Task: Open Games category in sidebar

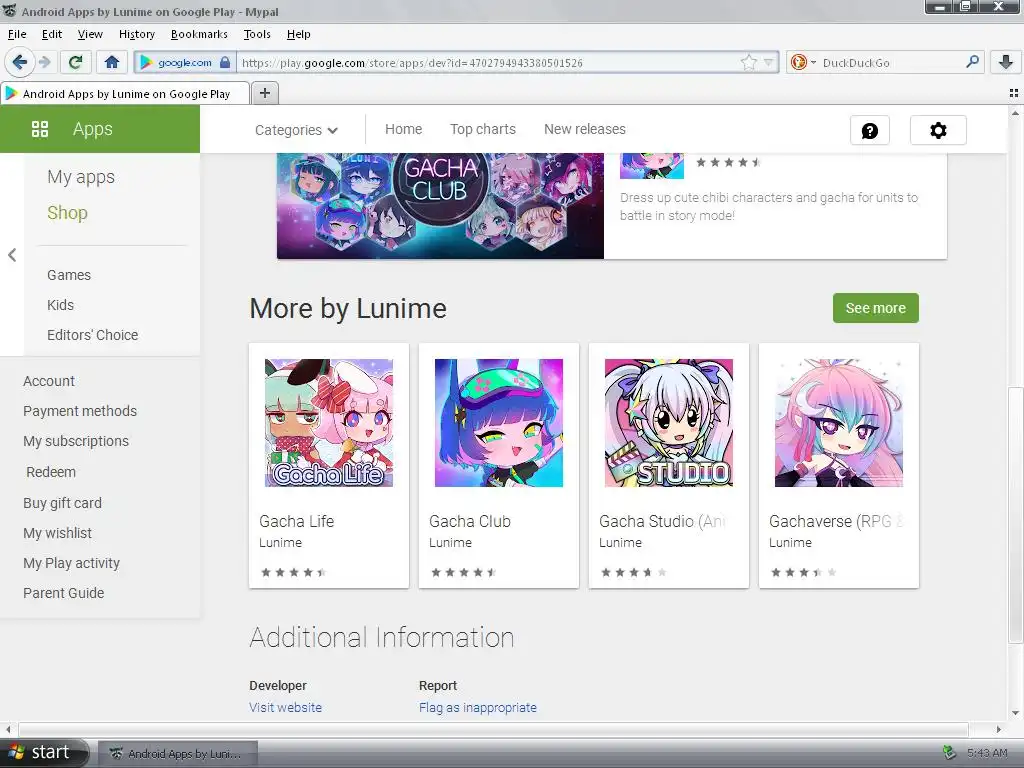Action: (x=69, y=275)
